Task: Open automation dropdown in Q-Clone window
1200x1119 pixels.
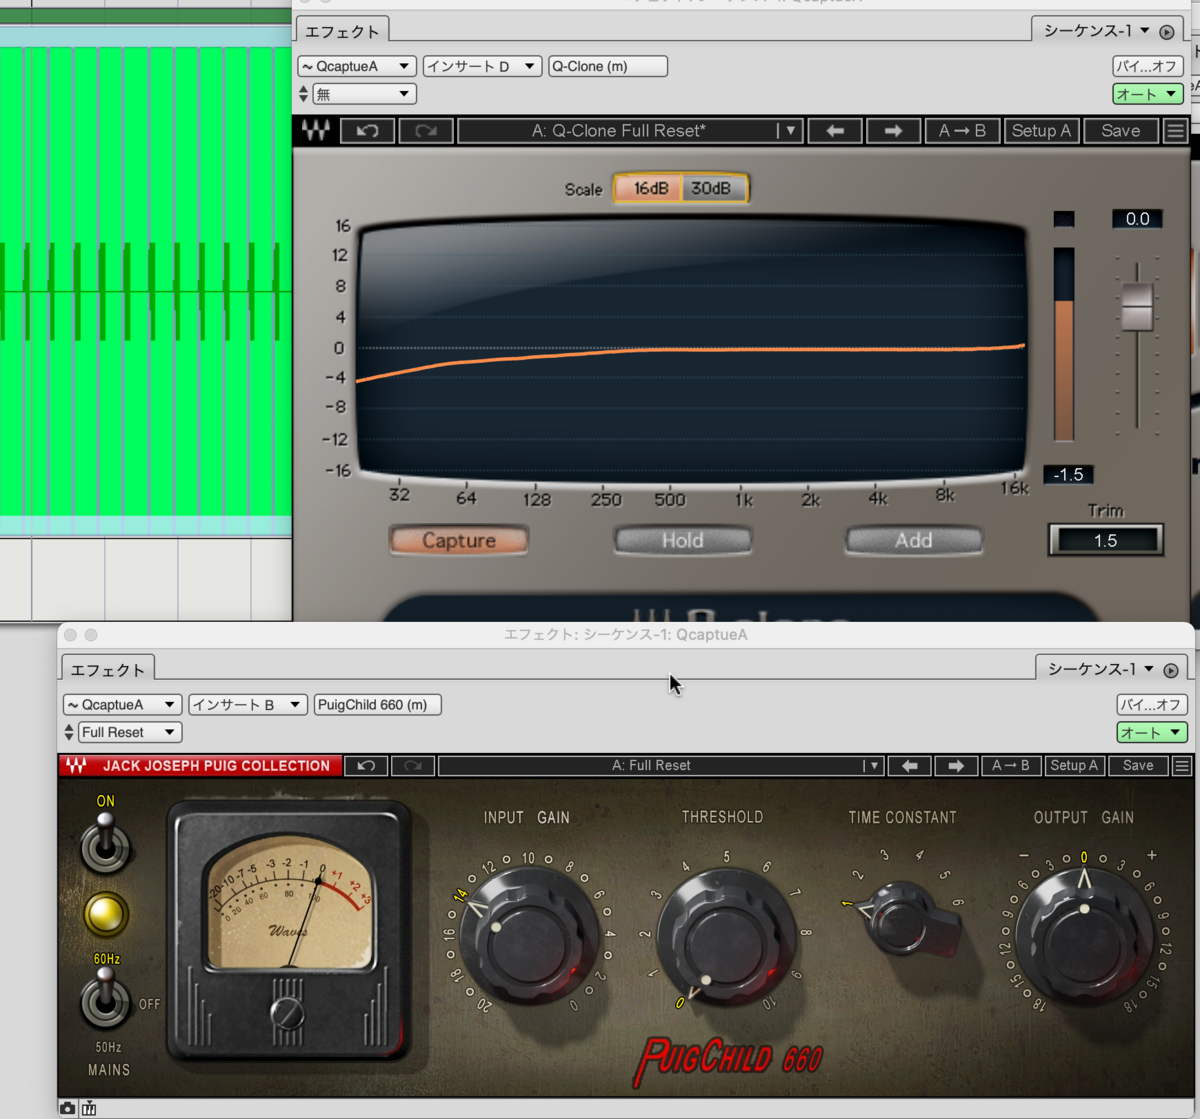Action: point(1148,94)
